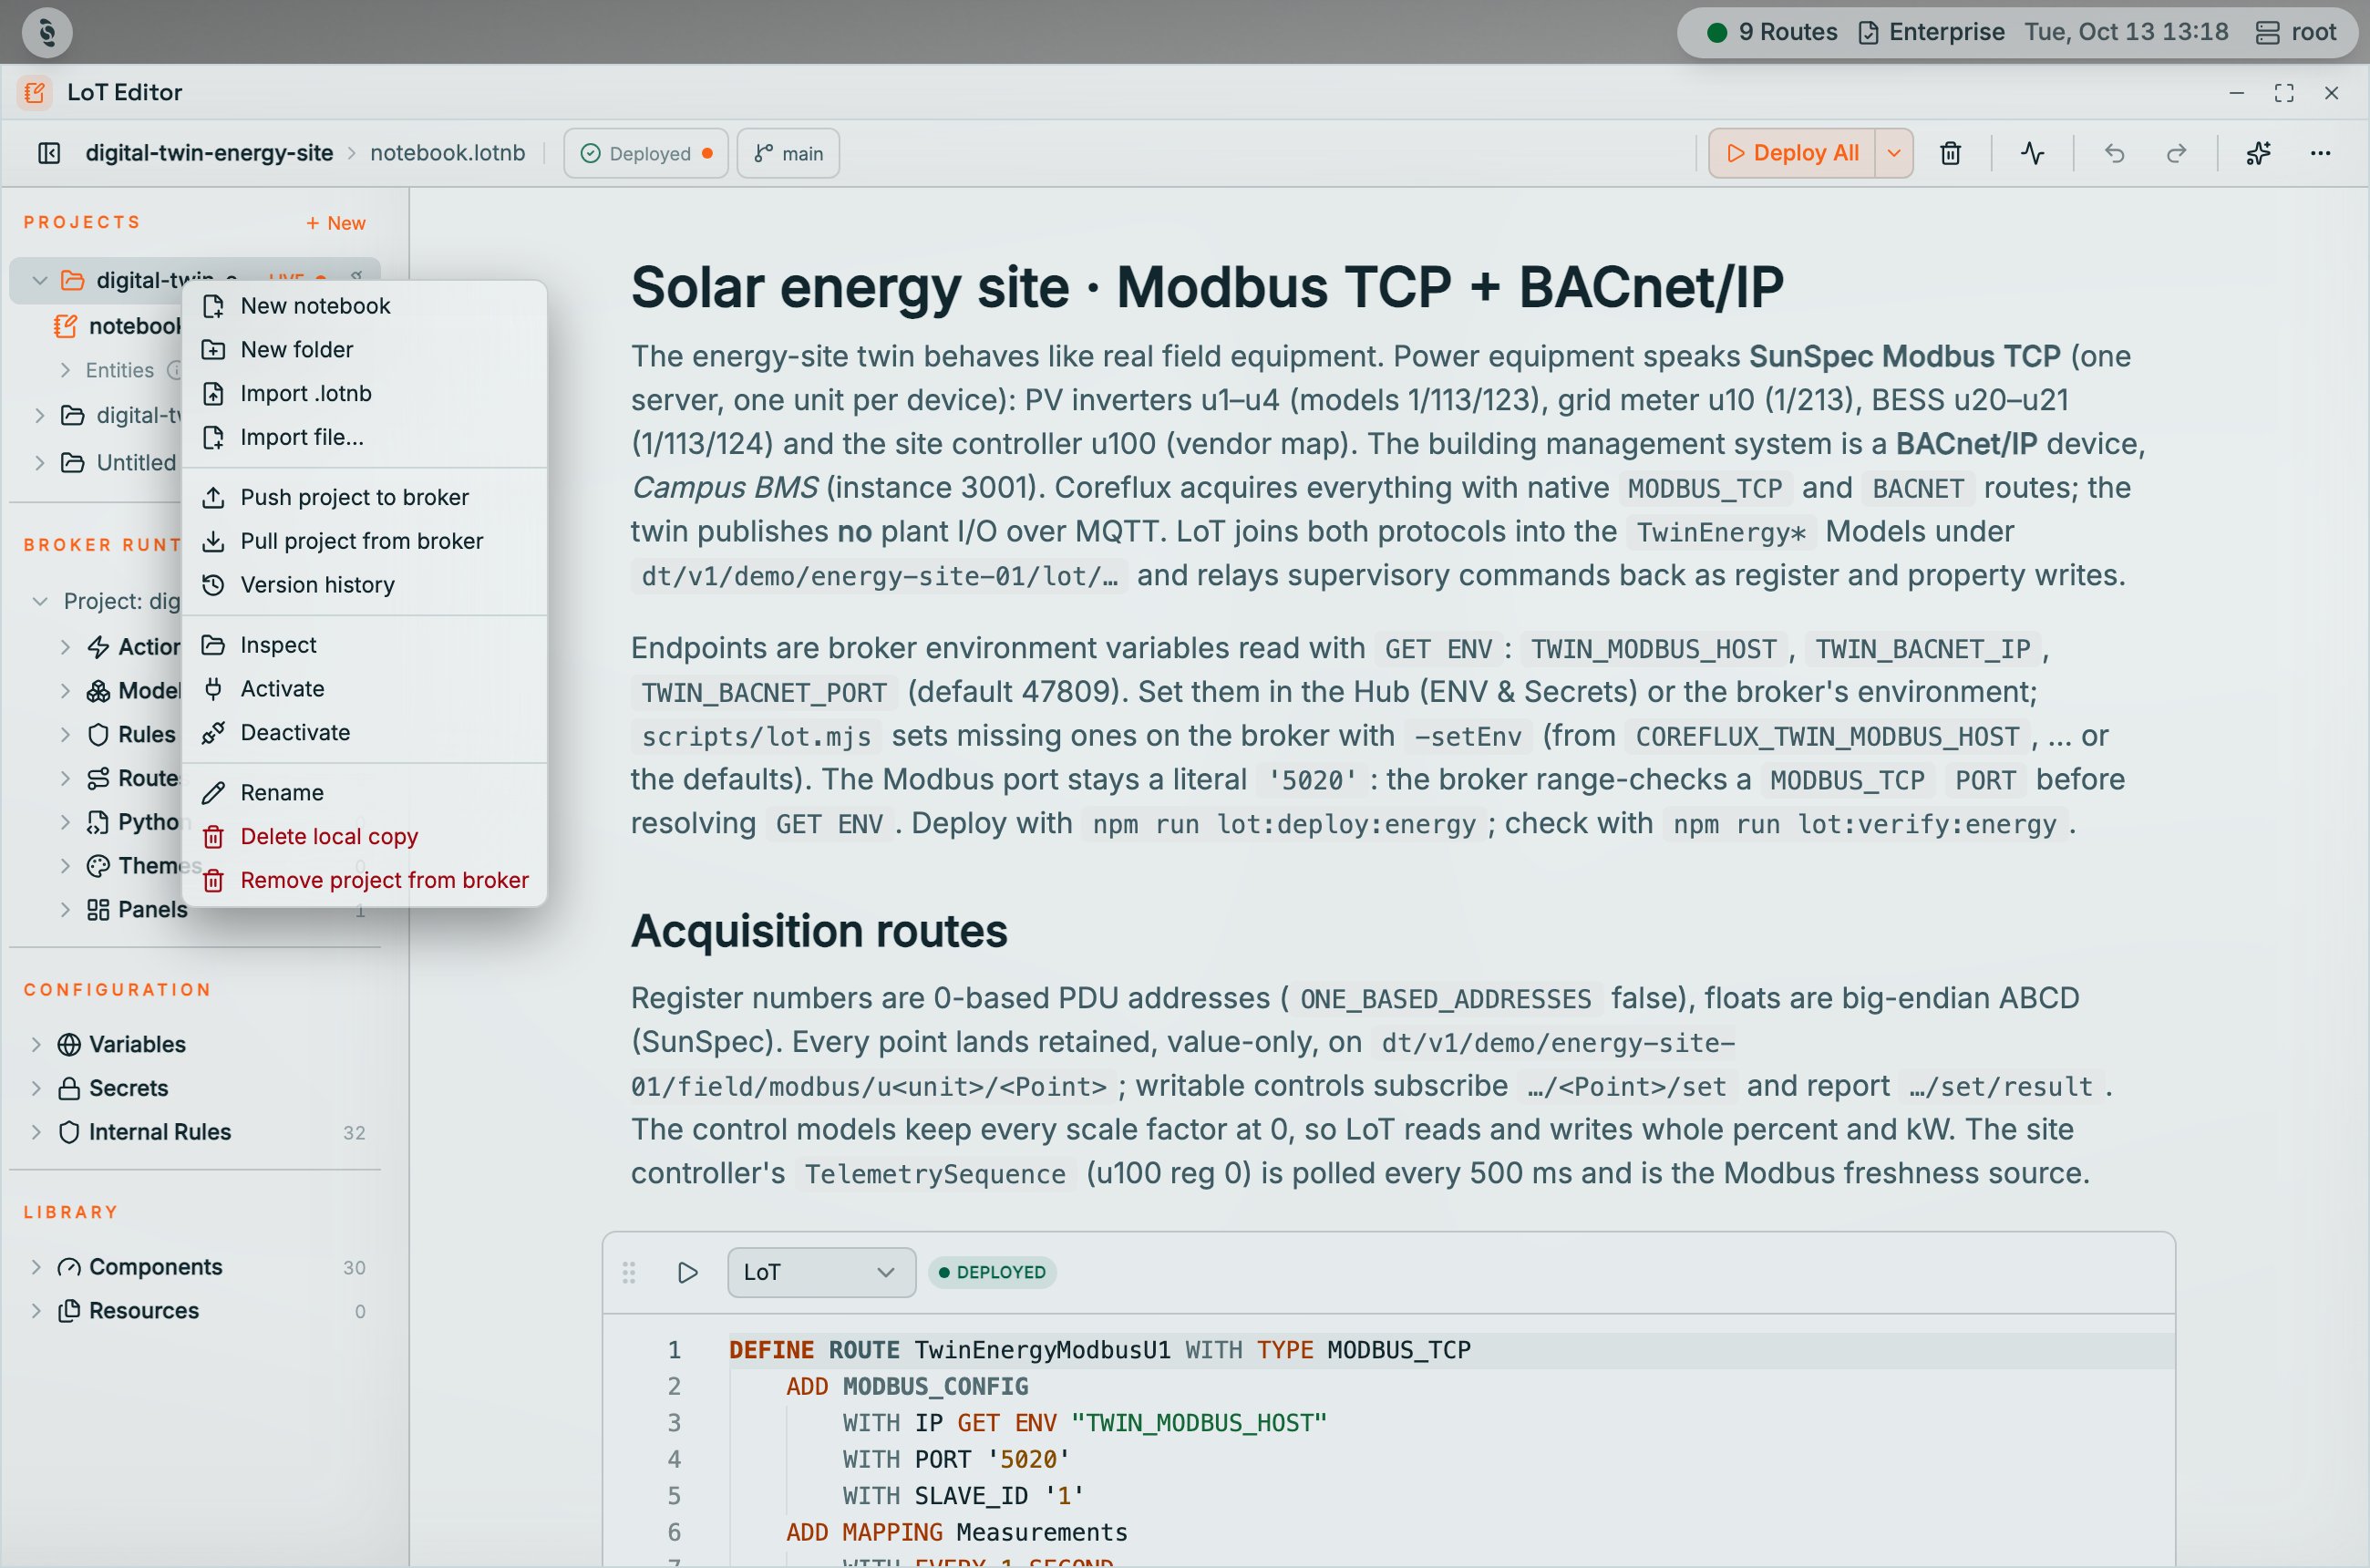Open the more options ellipsis menu

[2320, 153]
